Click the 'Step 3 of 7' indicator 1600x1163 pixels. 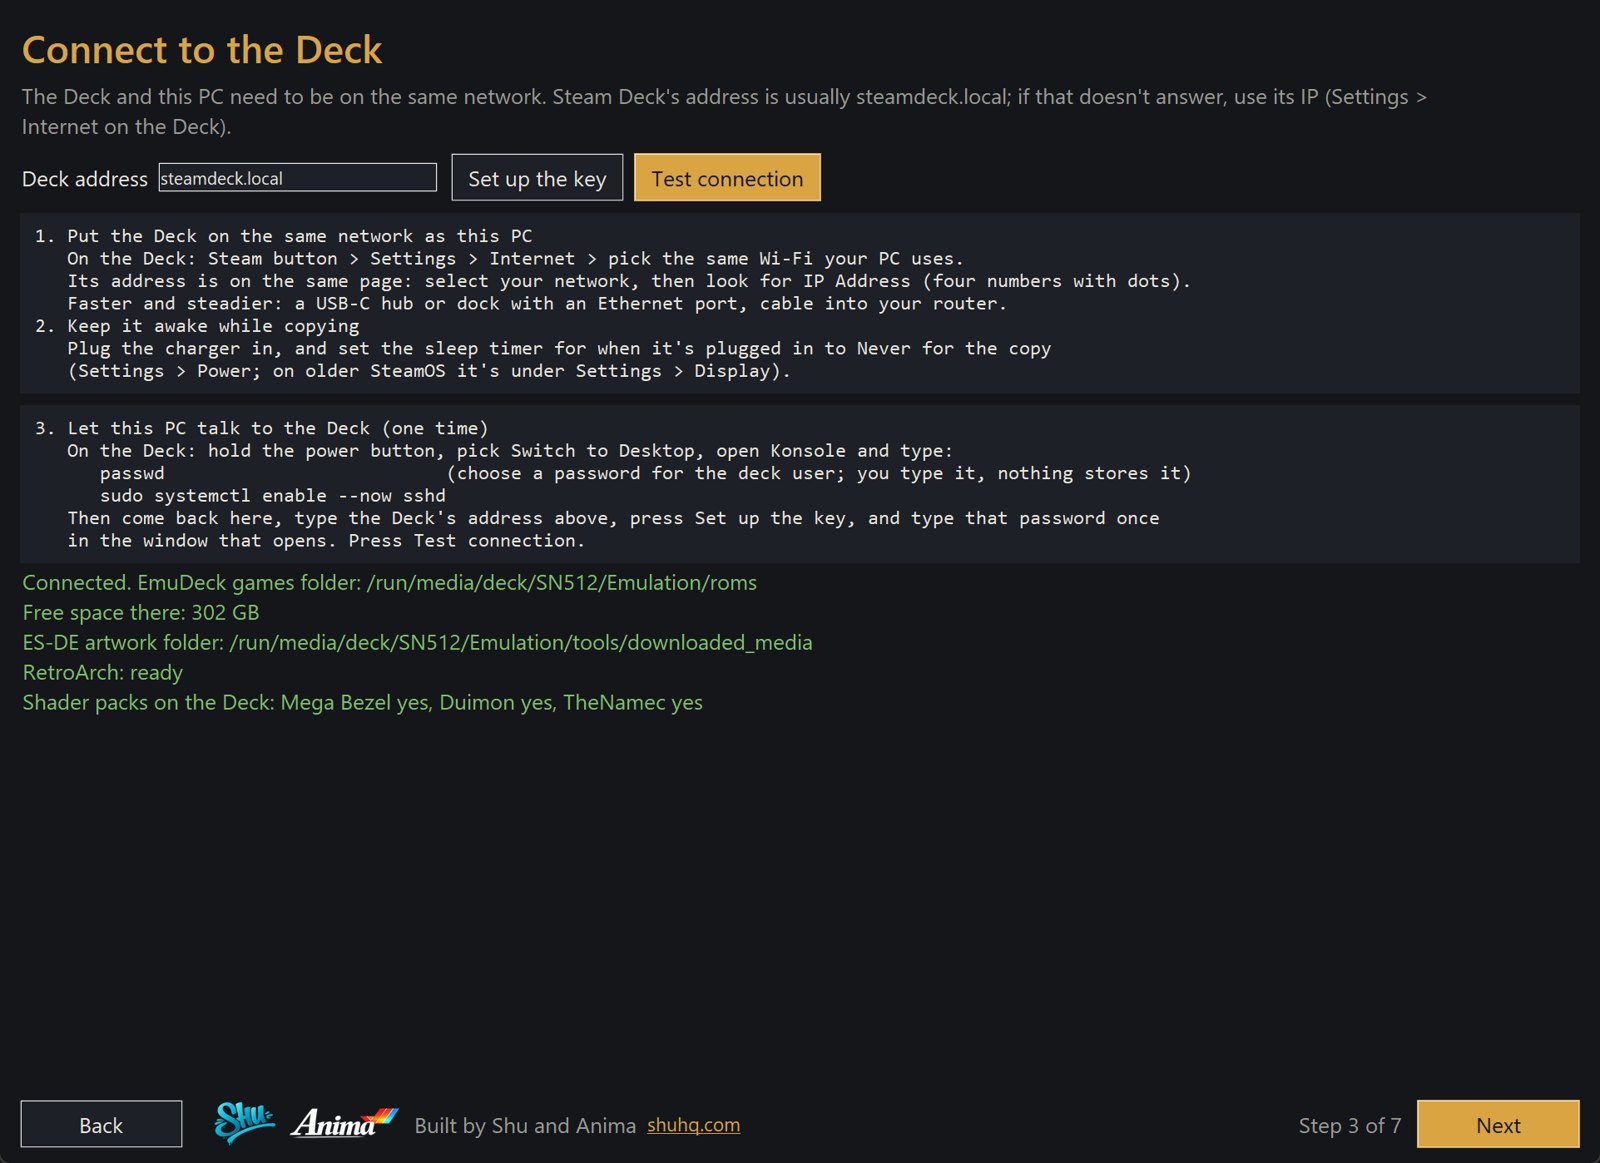click(x=1349, y=1126)
